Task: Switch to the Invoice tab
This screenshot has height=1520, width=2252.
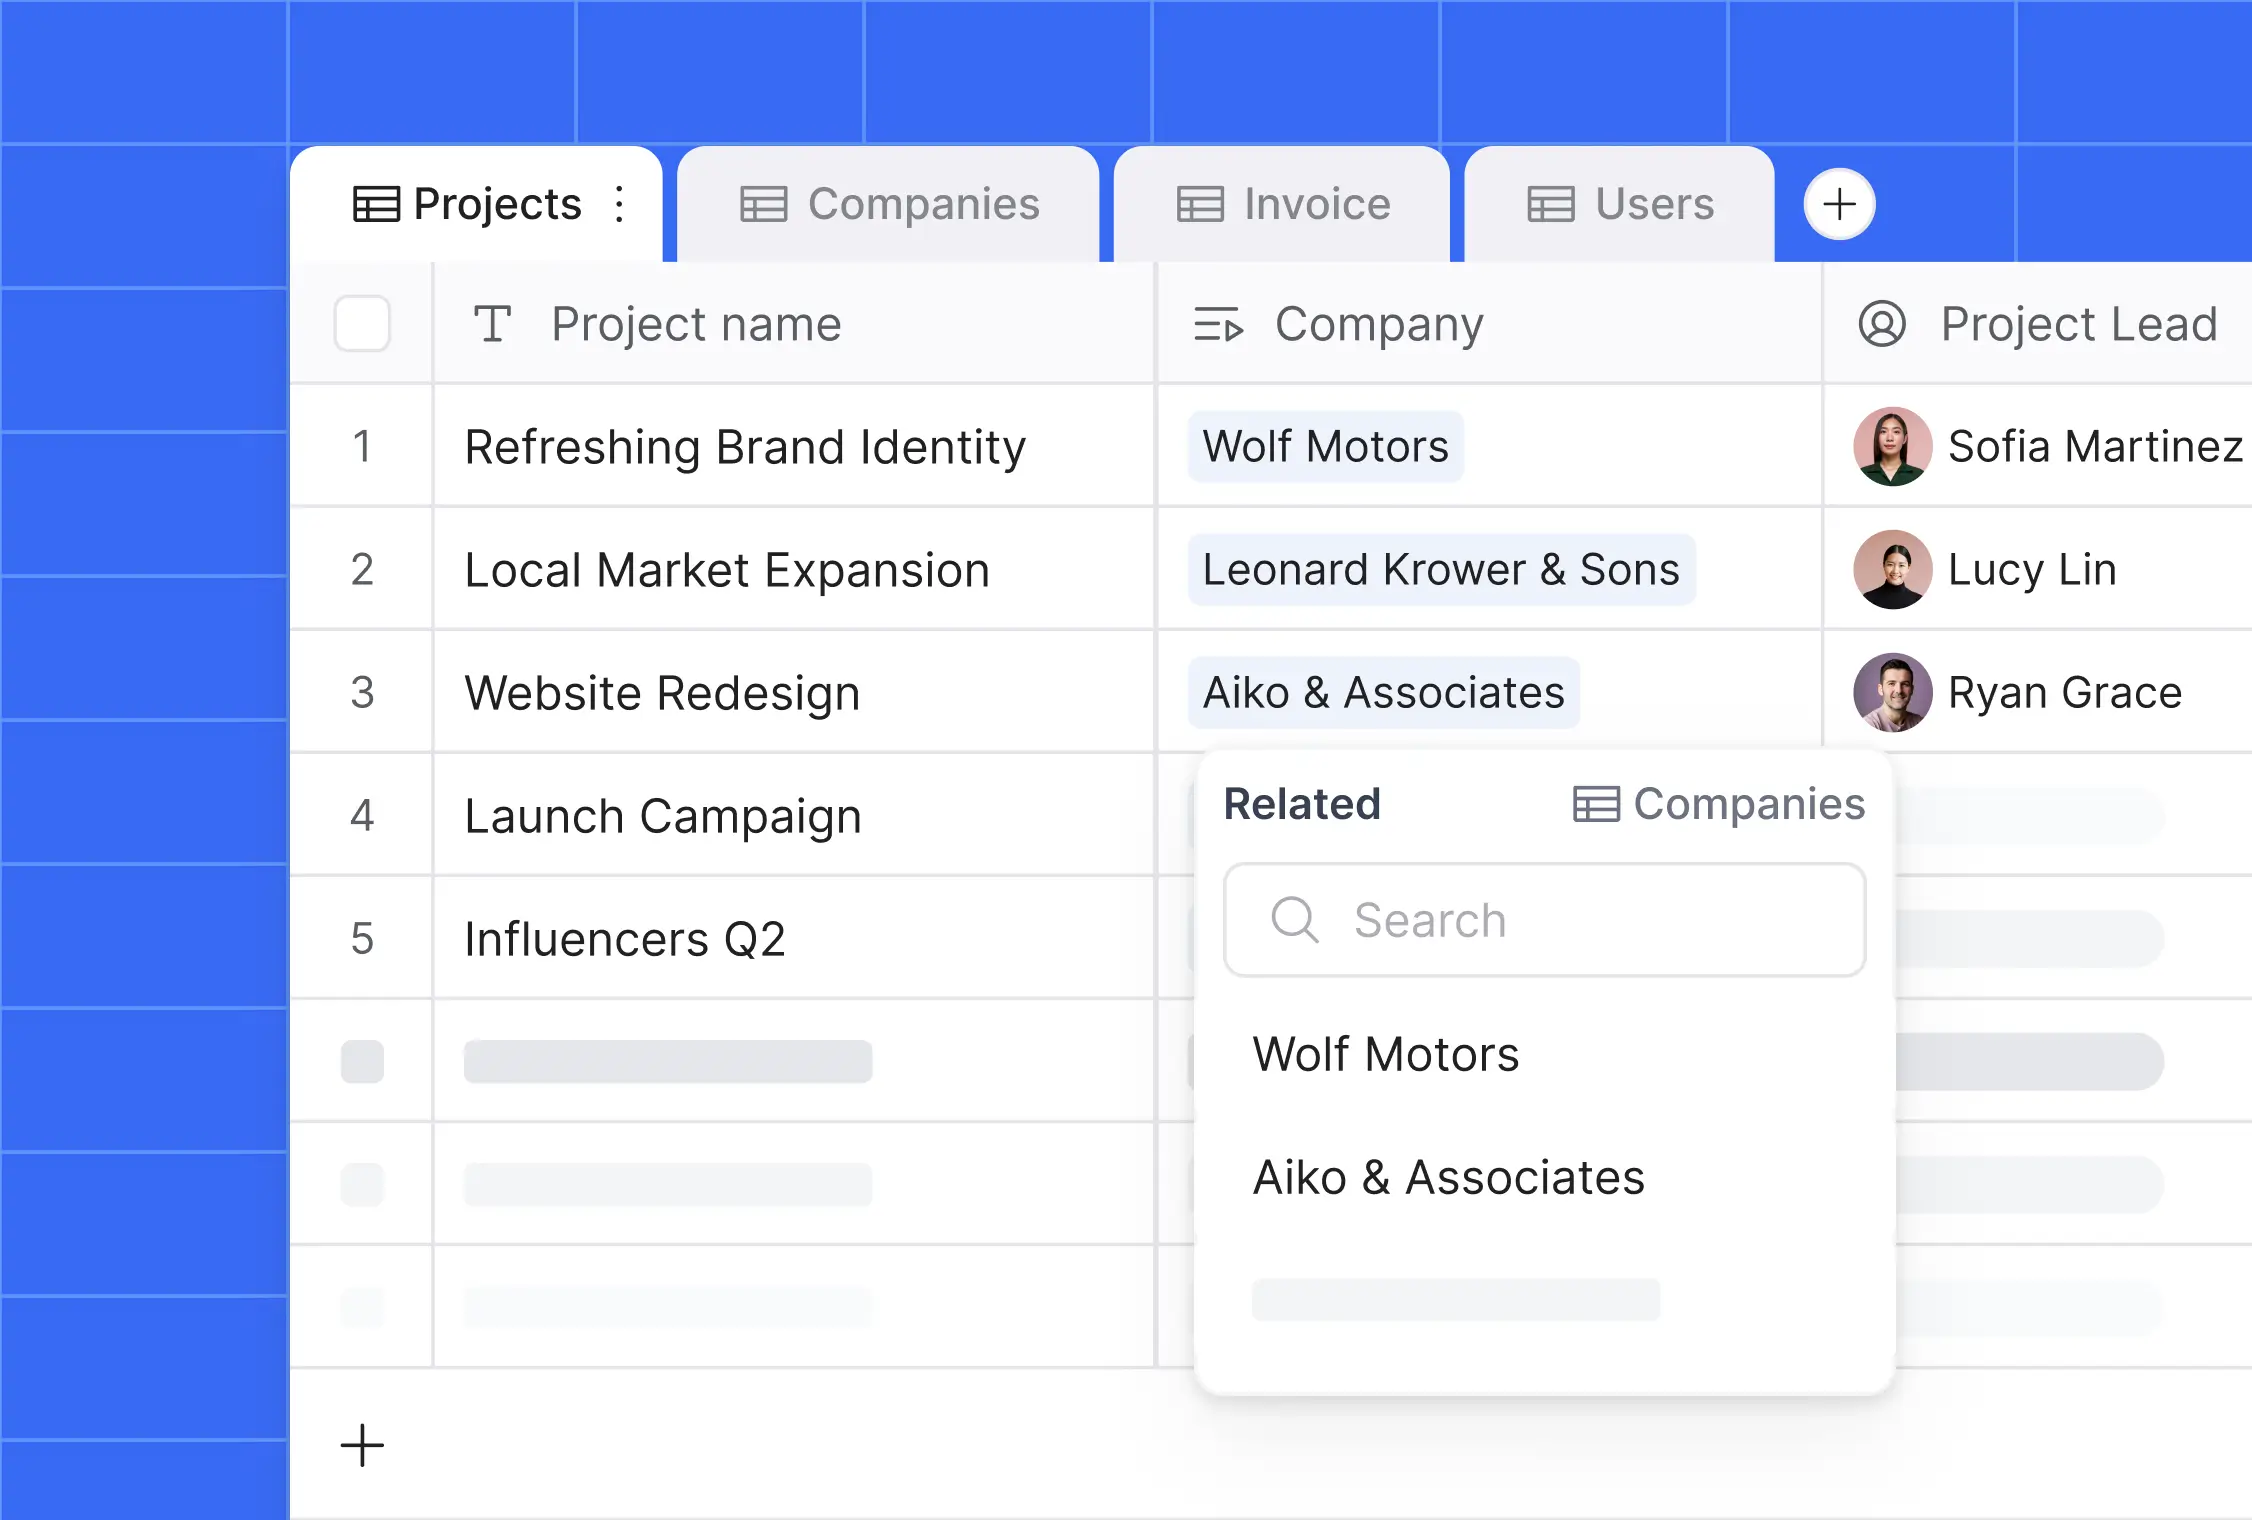Action: pyautogui.click(x=1282, y=204)
